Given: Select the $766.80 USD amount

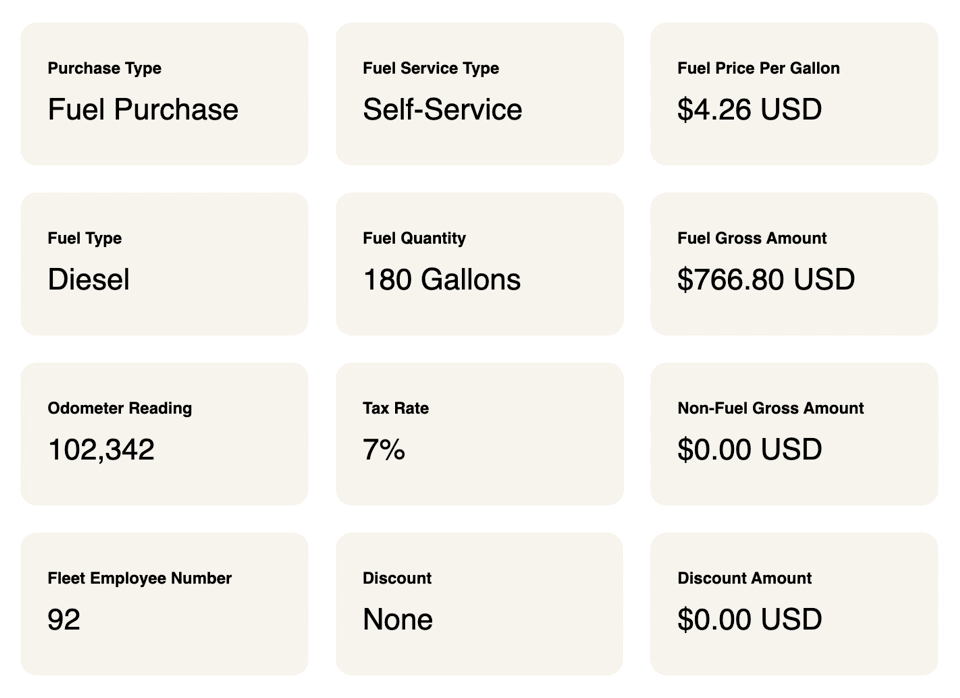Looking at the screenshot, I should 765,279.
